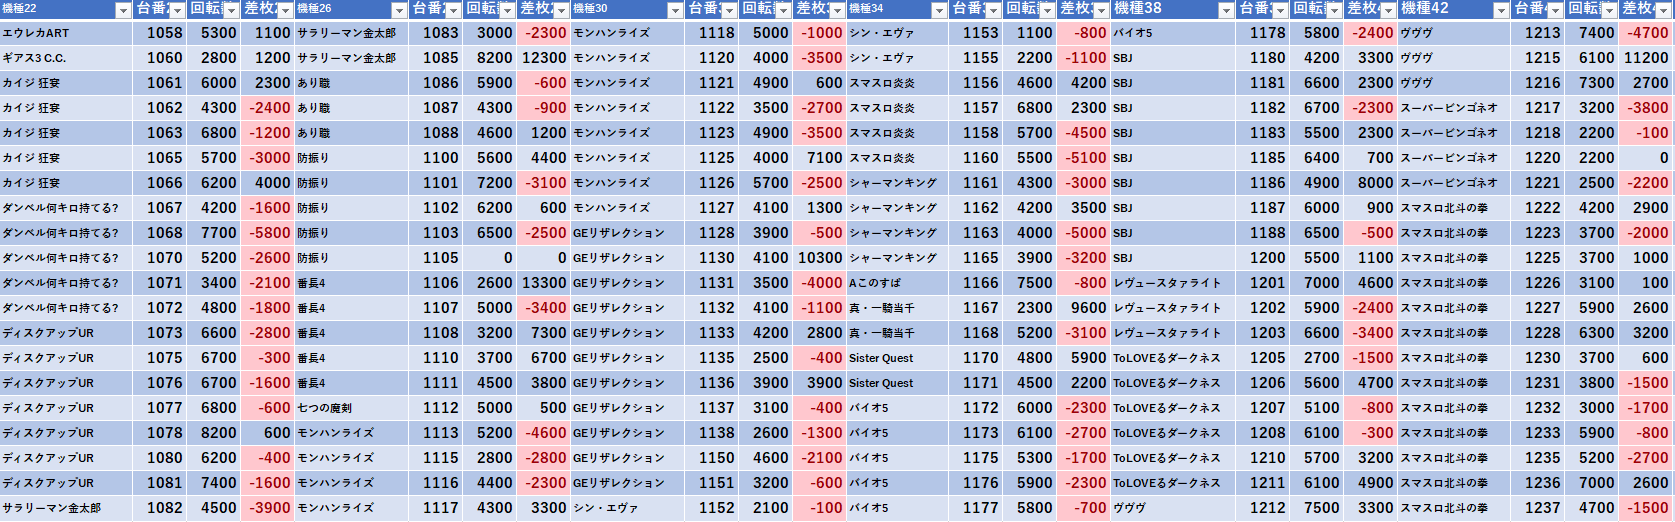Viewport: 1675px width, 522px height.
Task: Open 回転 filter in the 機種26 group
Action: pyautogui.click(x=507, y=10)
